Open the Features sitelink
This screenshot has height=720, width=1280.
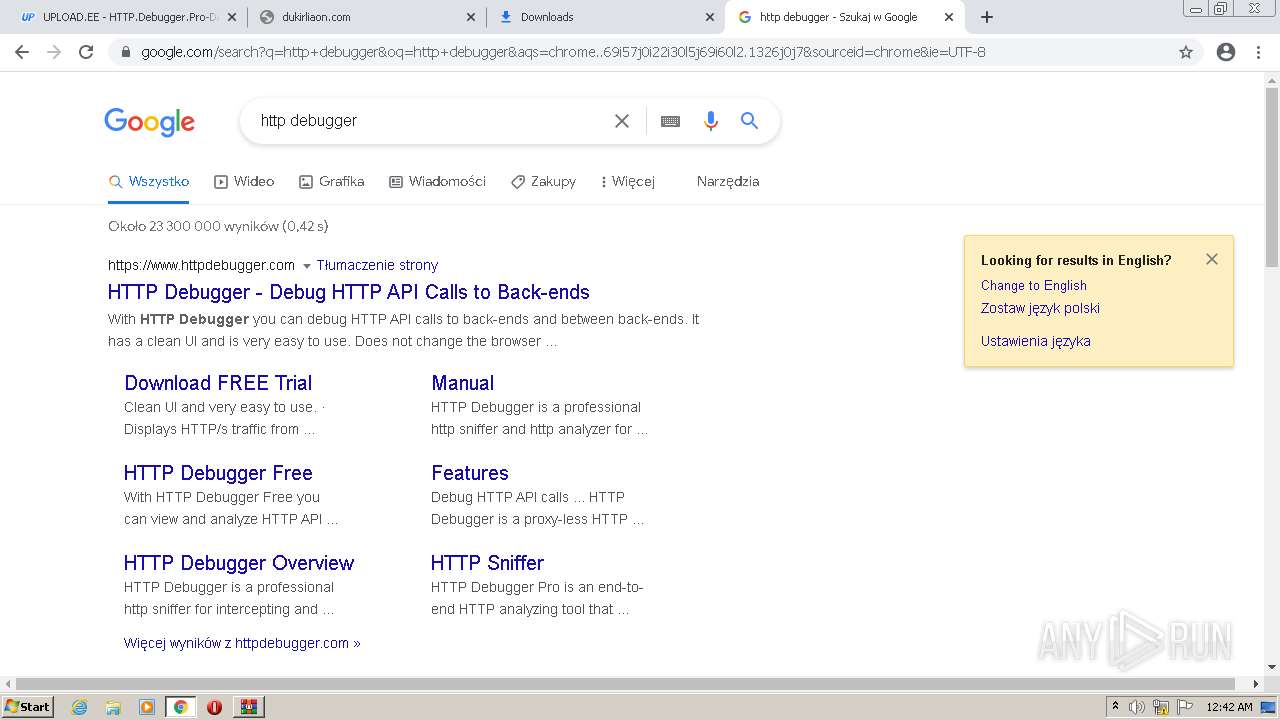coord(470,473)
